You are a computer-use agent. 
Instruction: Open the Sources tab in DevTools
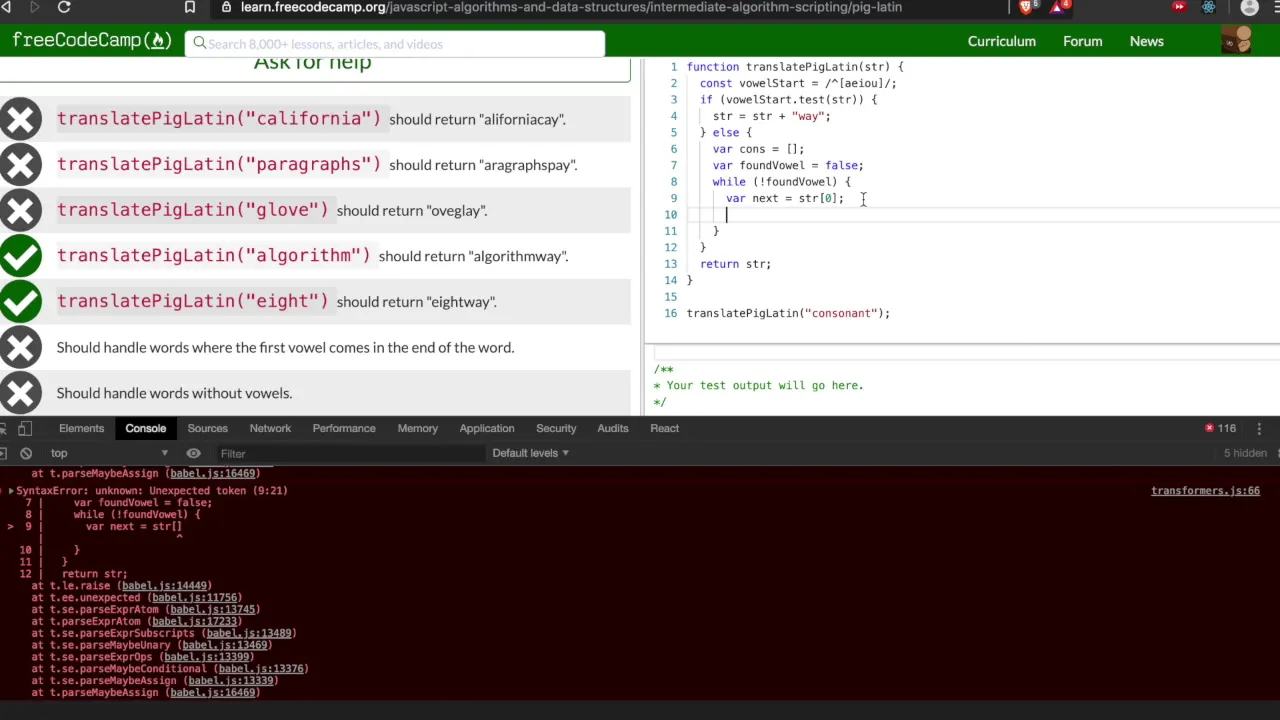click(208, 428)
